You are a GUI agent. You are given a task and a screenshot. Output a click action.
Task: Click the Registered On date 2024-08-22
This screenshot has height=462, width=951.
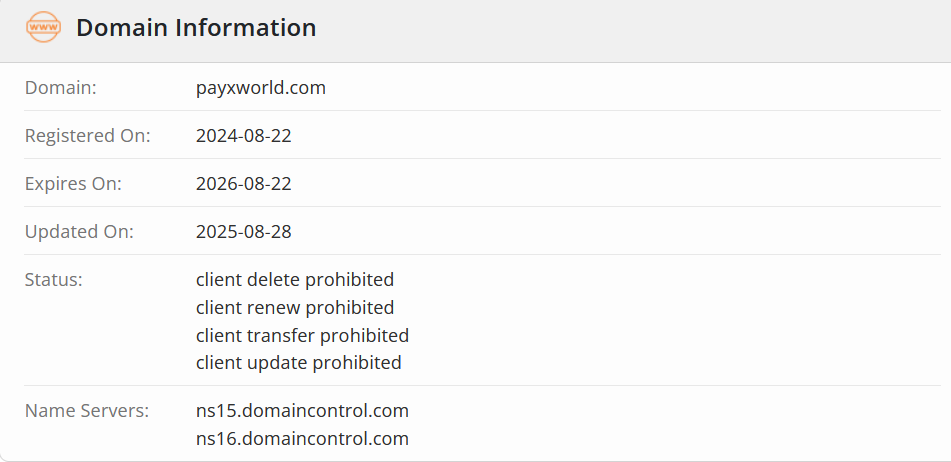click(x=244, y=136)
